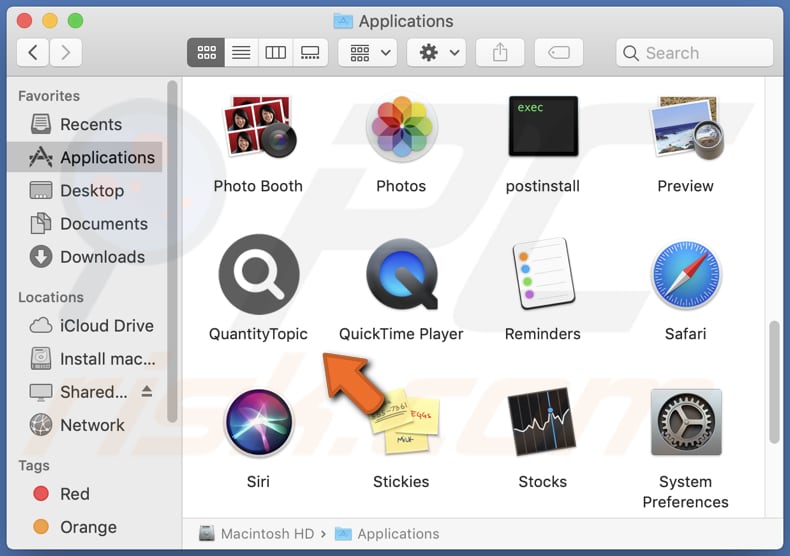This screenshot has height=556, width=790.
Task: Open the System Preferences gear icon
Action: pos(686,422)
